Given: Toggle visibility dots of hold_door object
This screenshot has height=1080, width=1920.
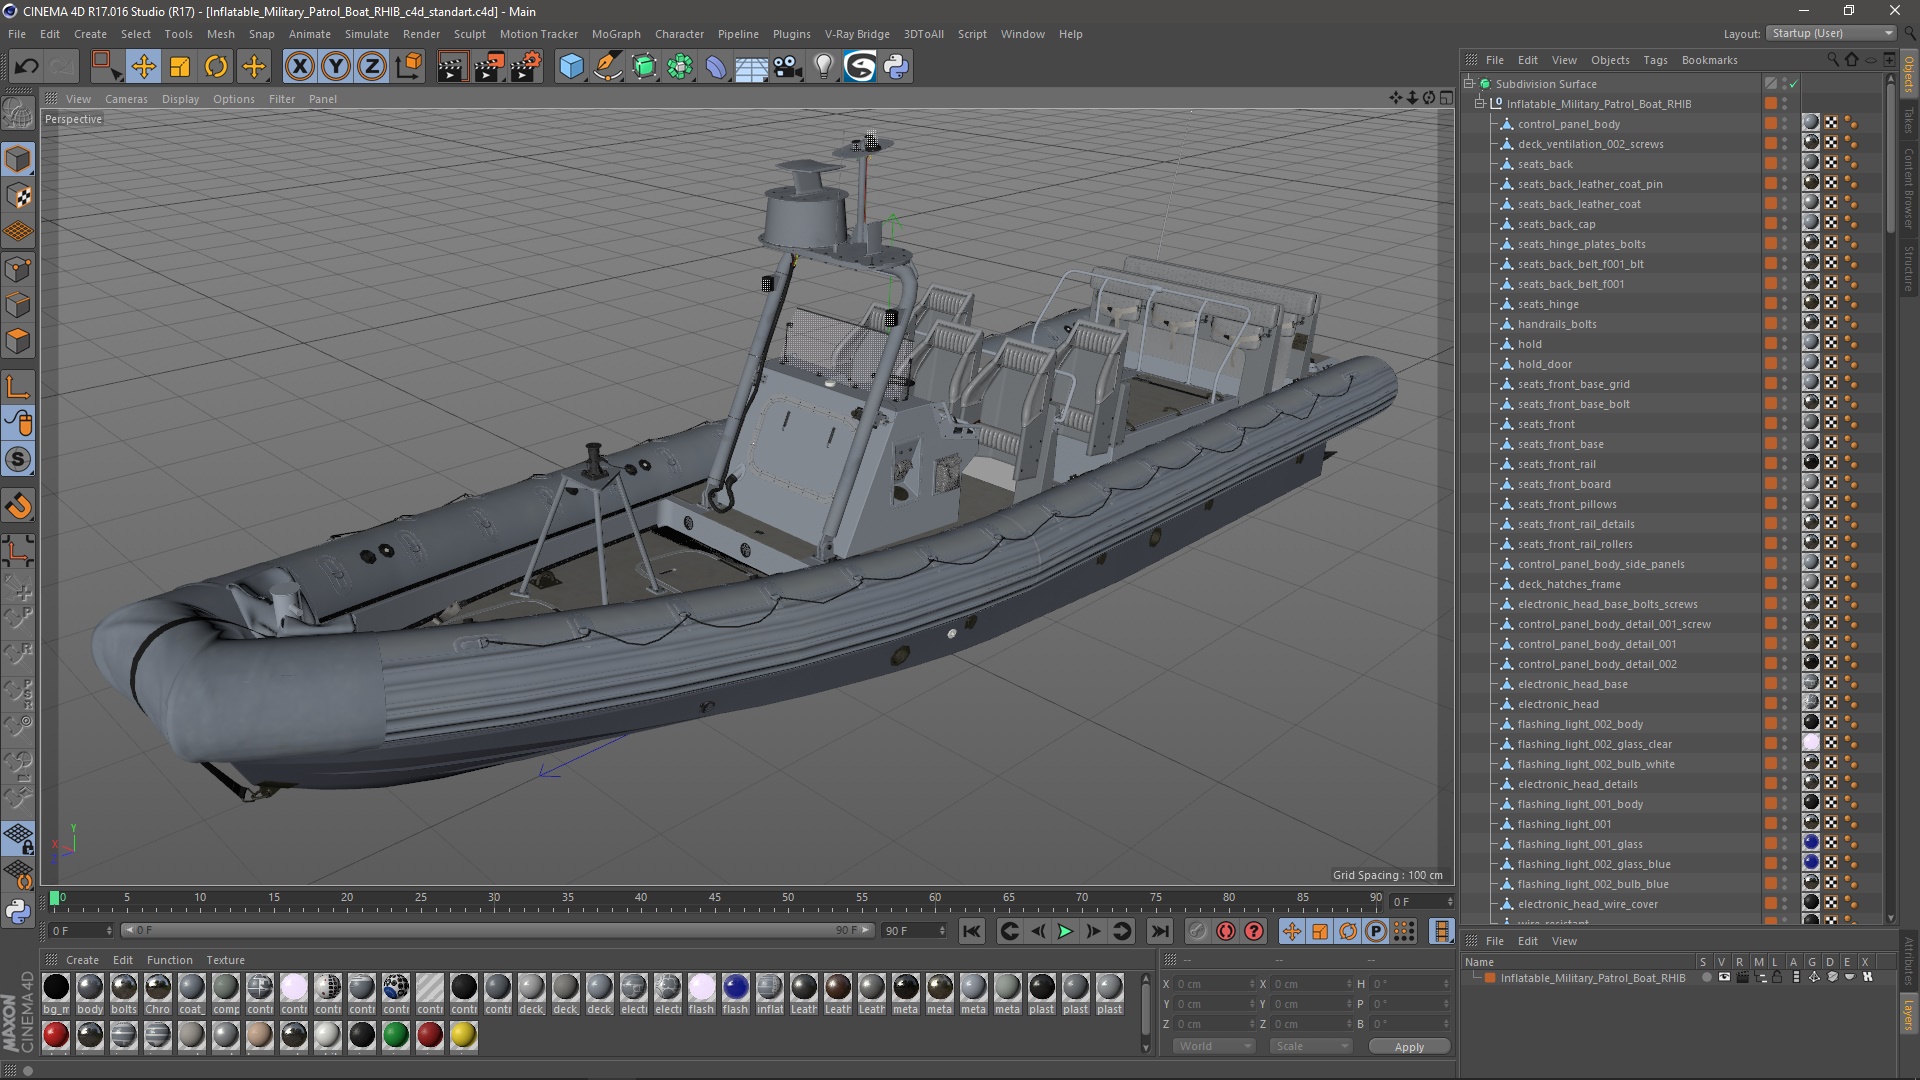Looking at the screenshot, I should tap(1785, 364).
